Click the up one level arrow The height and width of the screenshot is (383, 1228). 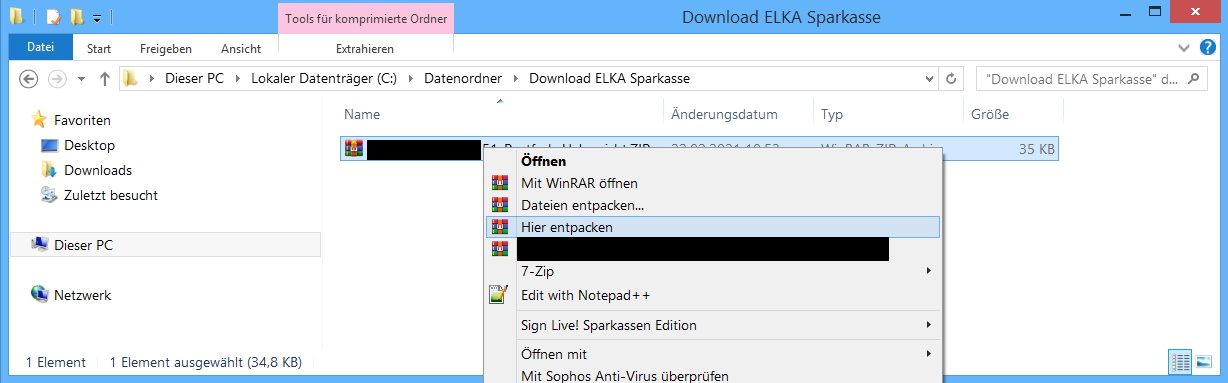(105, 79)
